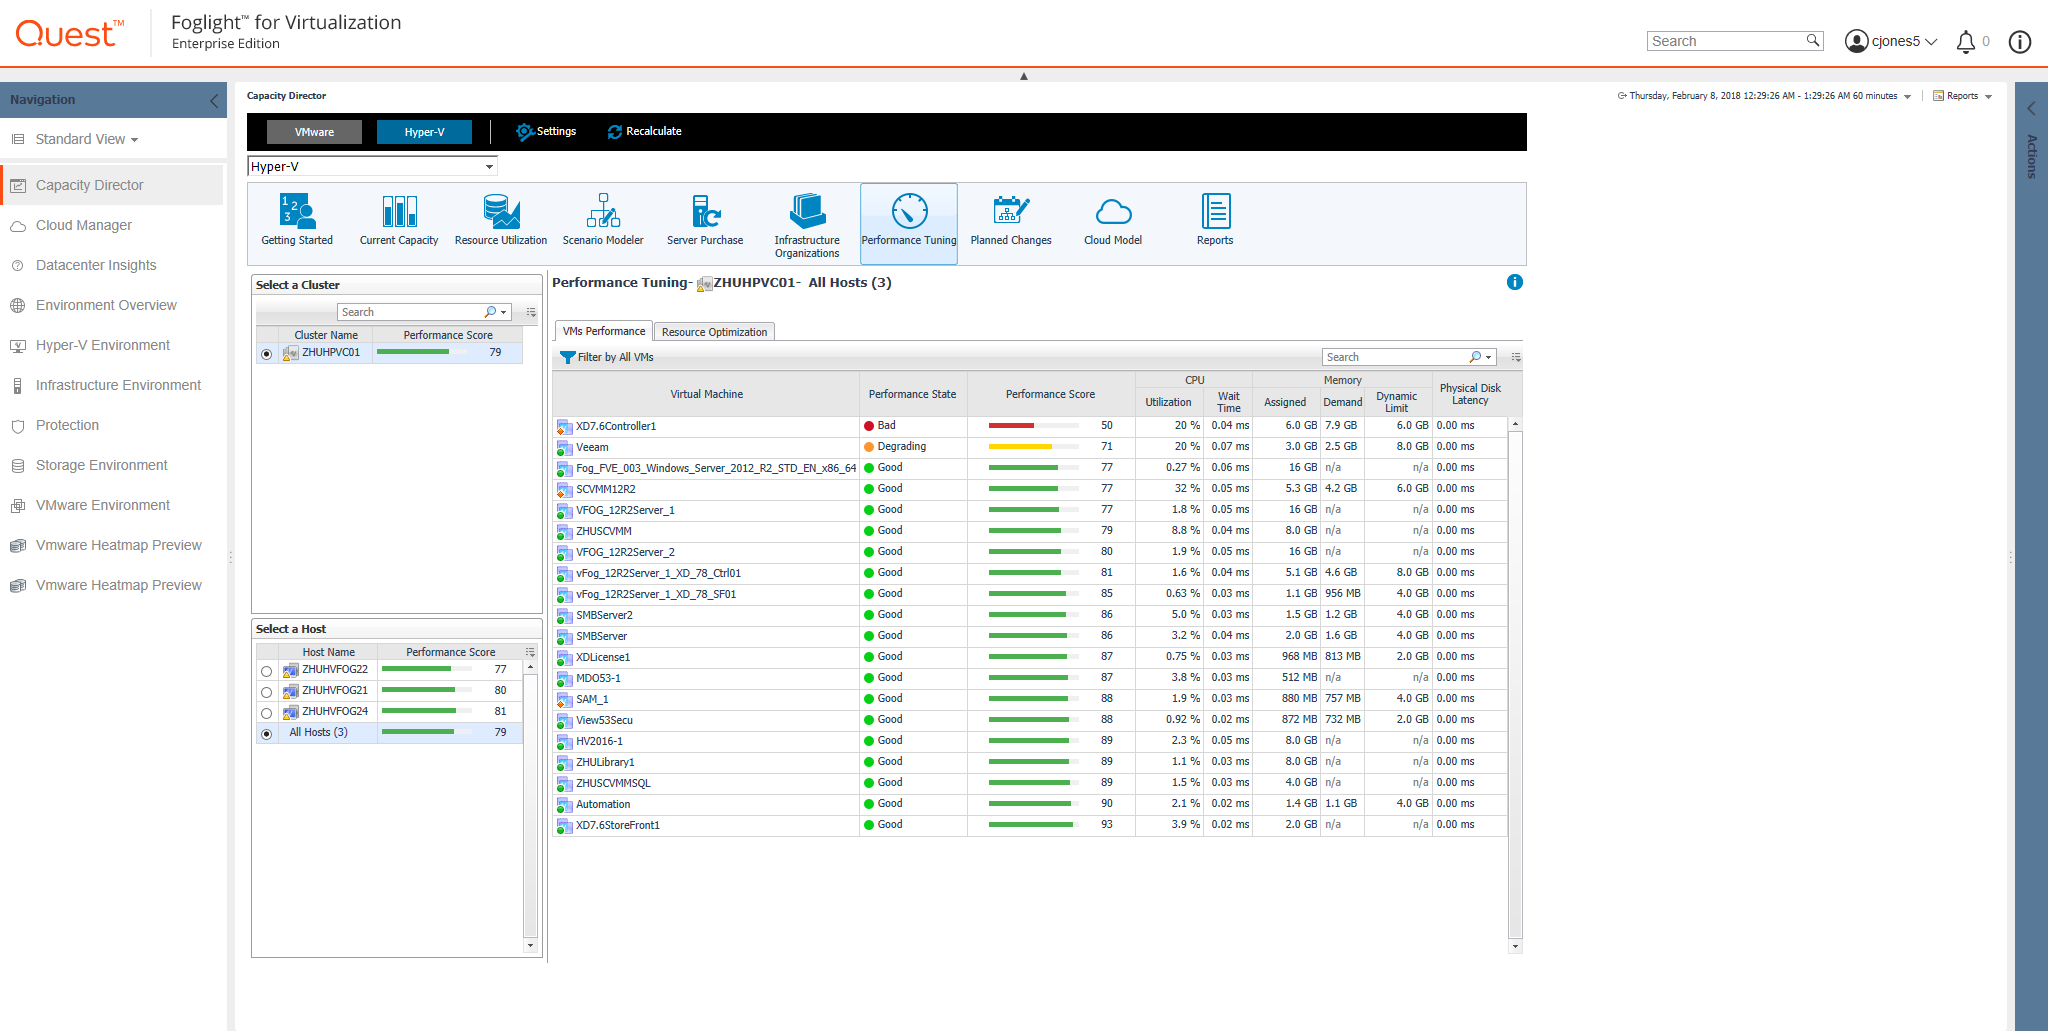Click the blue info icon beside Performance Tuning title
Screen dimensions: 2048x1031
[1514, 282]
